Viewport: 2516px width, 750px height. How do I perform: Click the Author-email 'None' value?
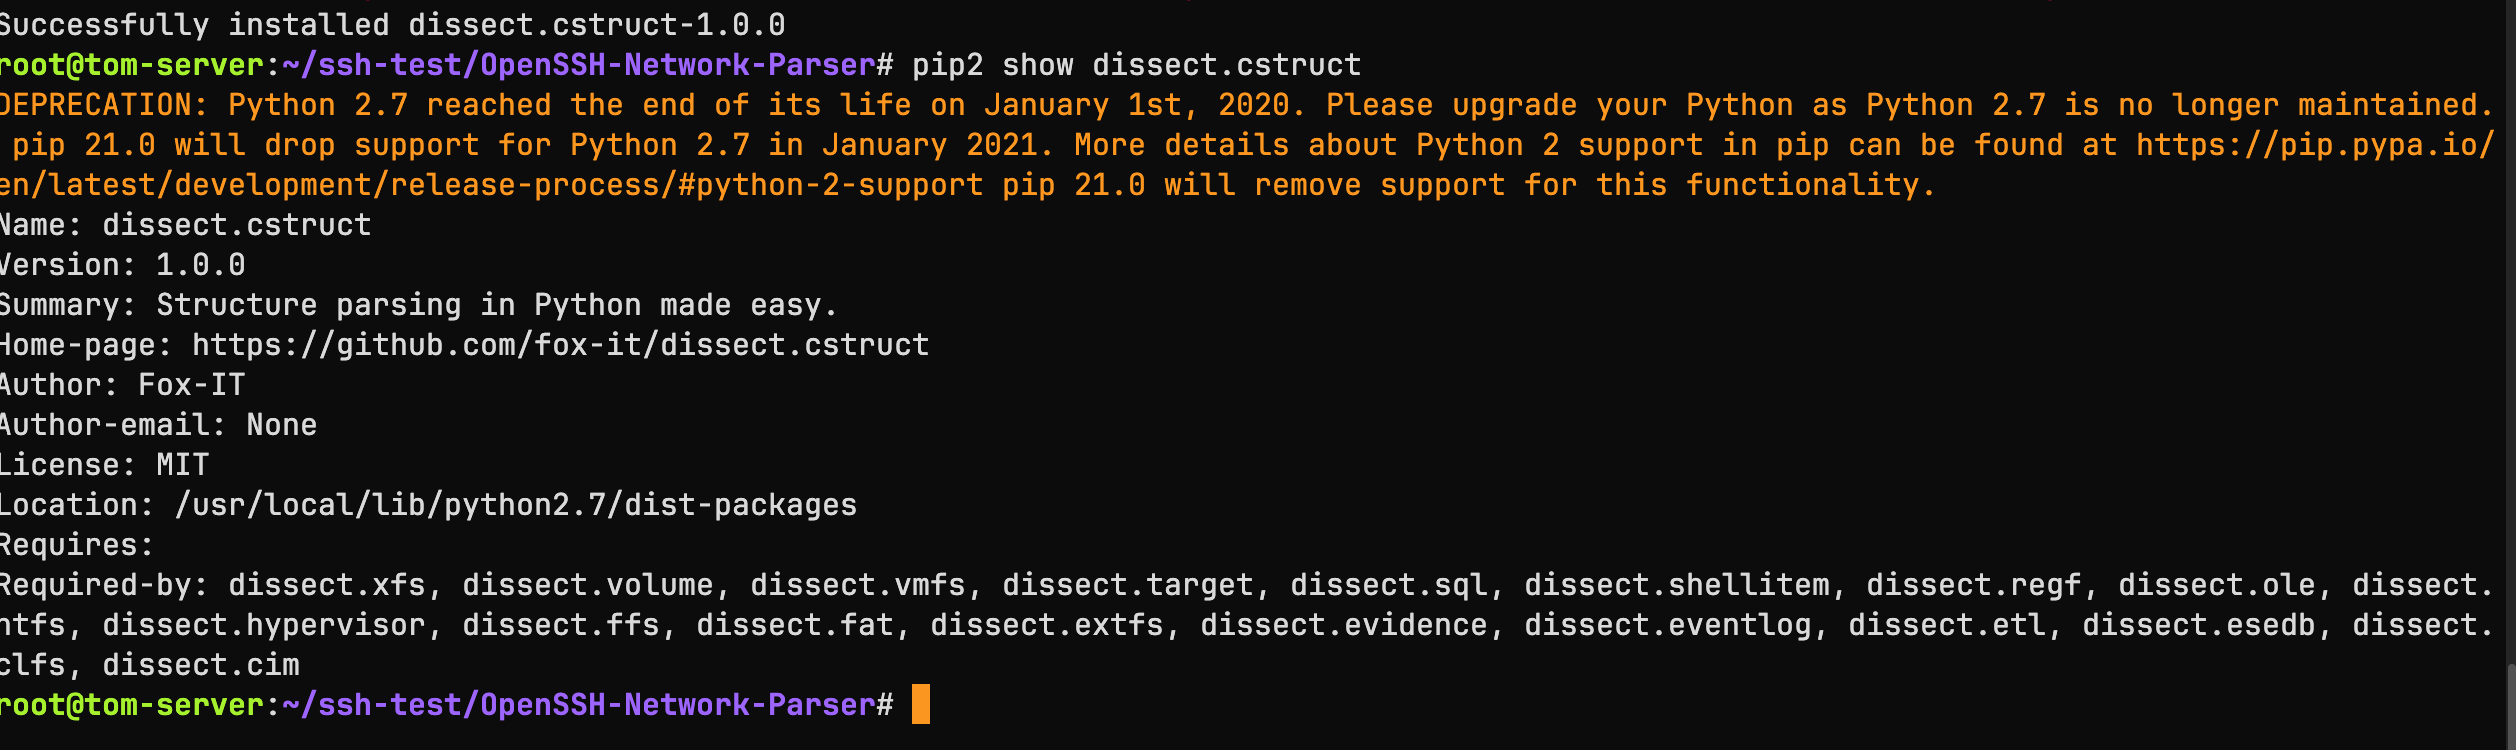[x=281, y=425]
